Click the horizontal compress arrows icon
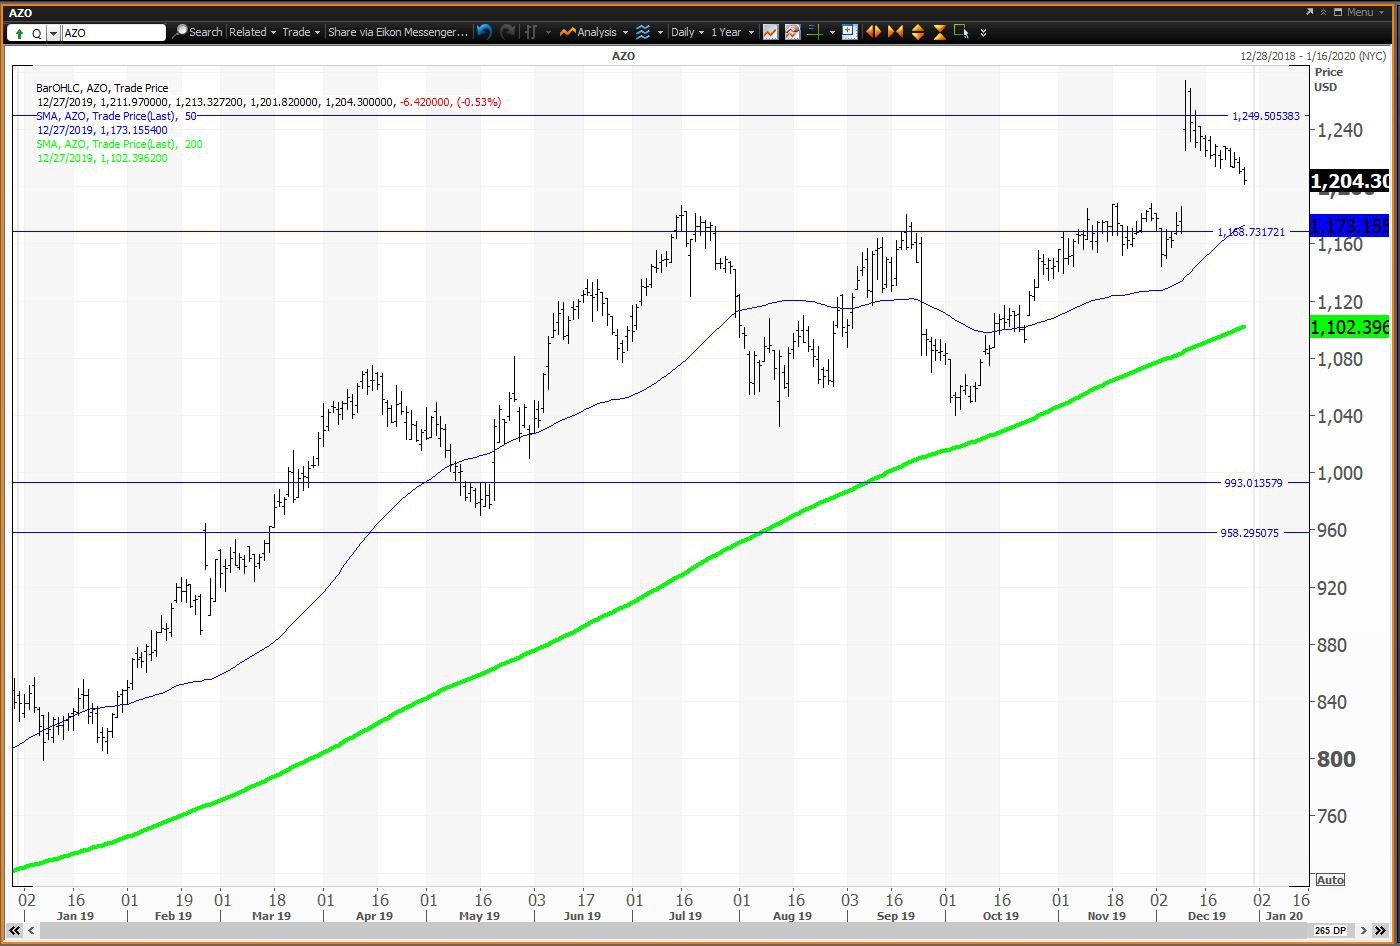1400x946 pixels. 895,32
